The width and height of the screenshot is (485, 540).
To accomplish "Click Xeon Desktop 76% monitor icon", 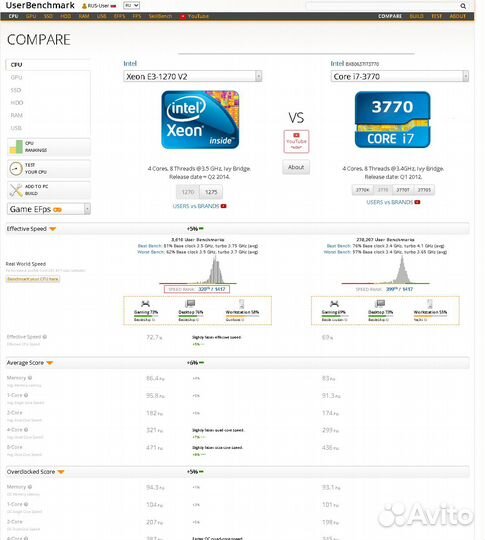I will pyautogui.click(x=190, y=303).
